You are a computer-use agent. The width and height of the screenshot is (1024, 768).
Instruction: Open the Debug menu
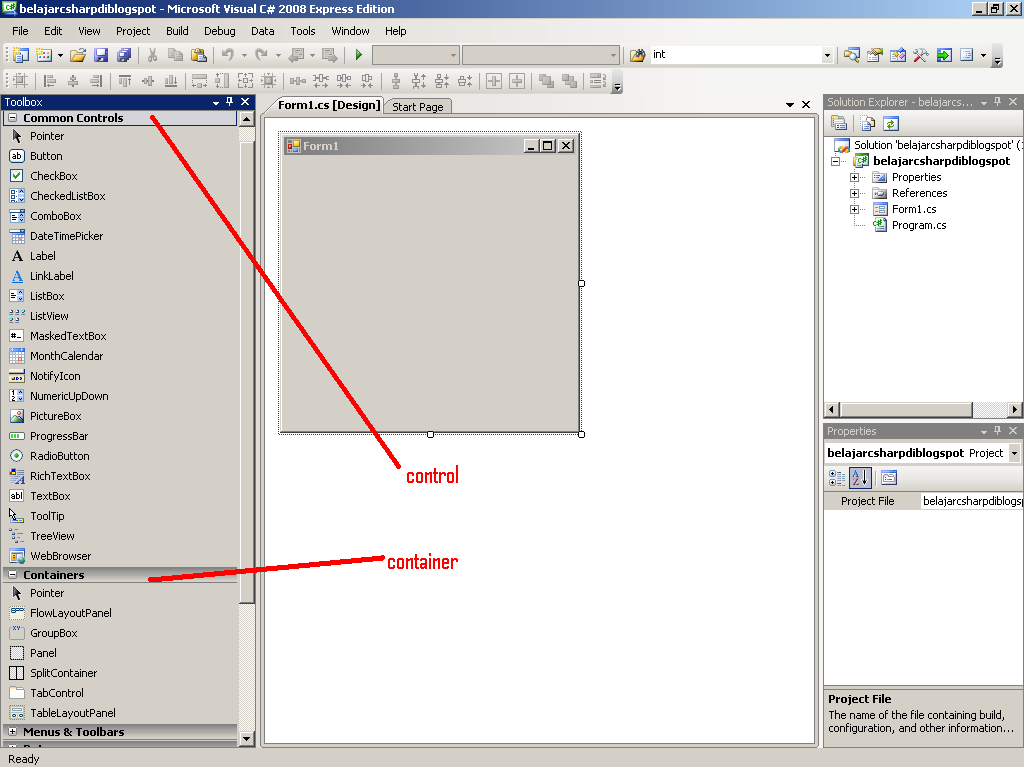pos(219,31)
